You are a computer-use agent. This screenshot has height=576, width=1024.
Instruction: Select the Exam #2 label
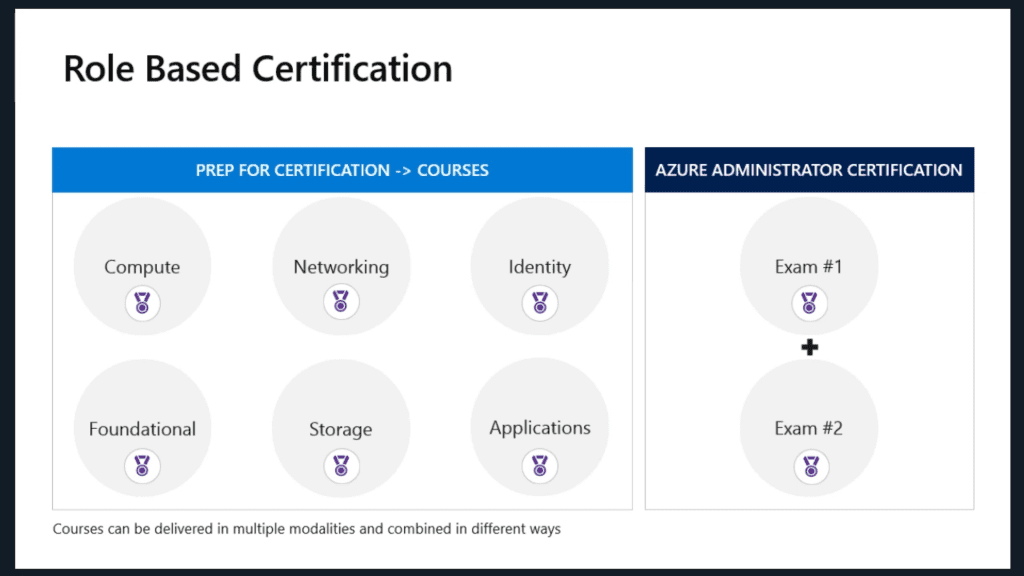808,428
